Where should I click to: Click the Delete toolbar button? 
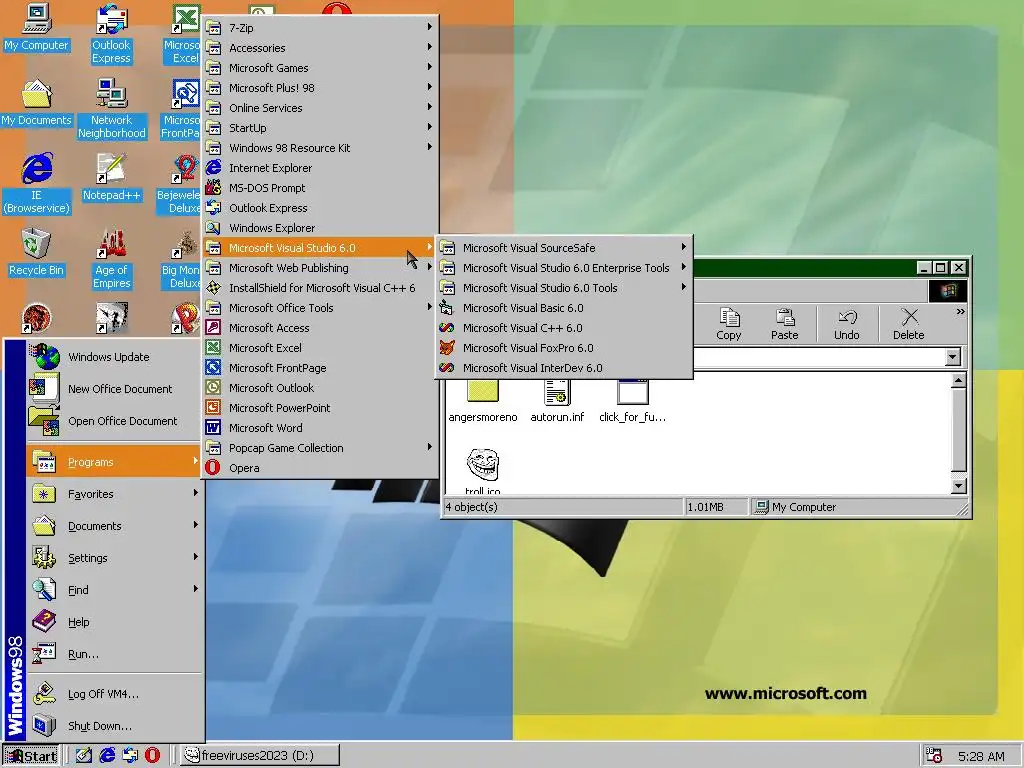coord(908,325)
